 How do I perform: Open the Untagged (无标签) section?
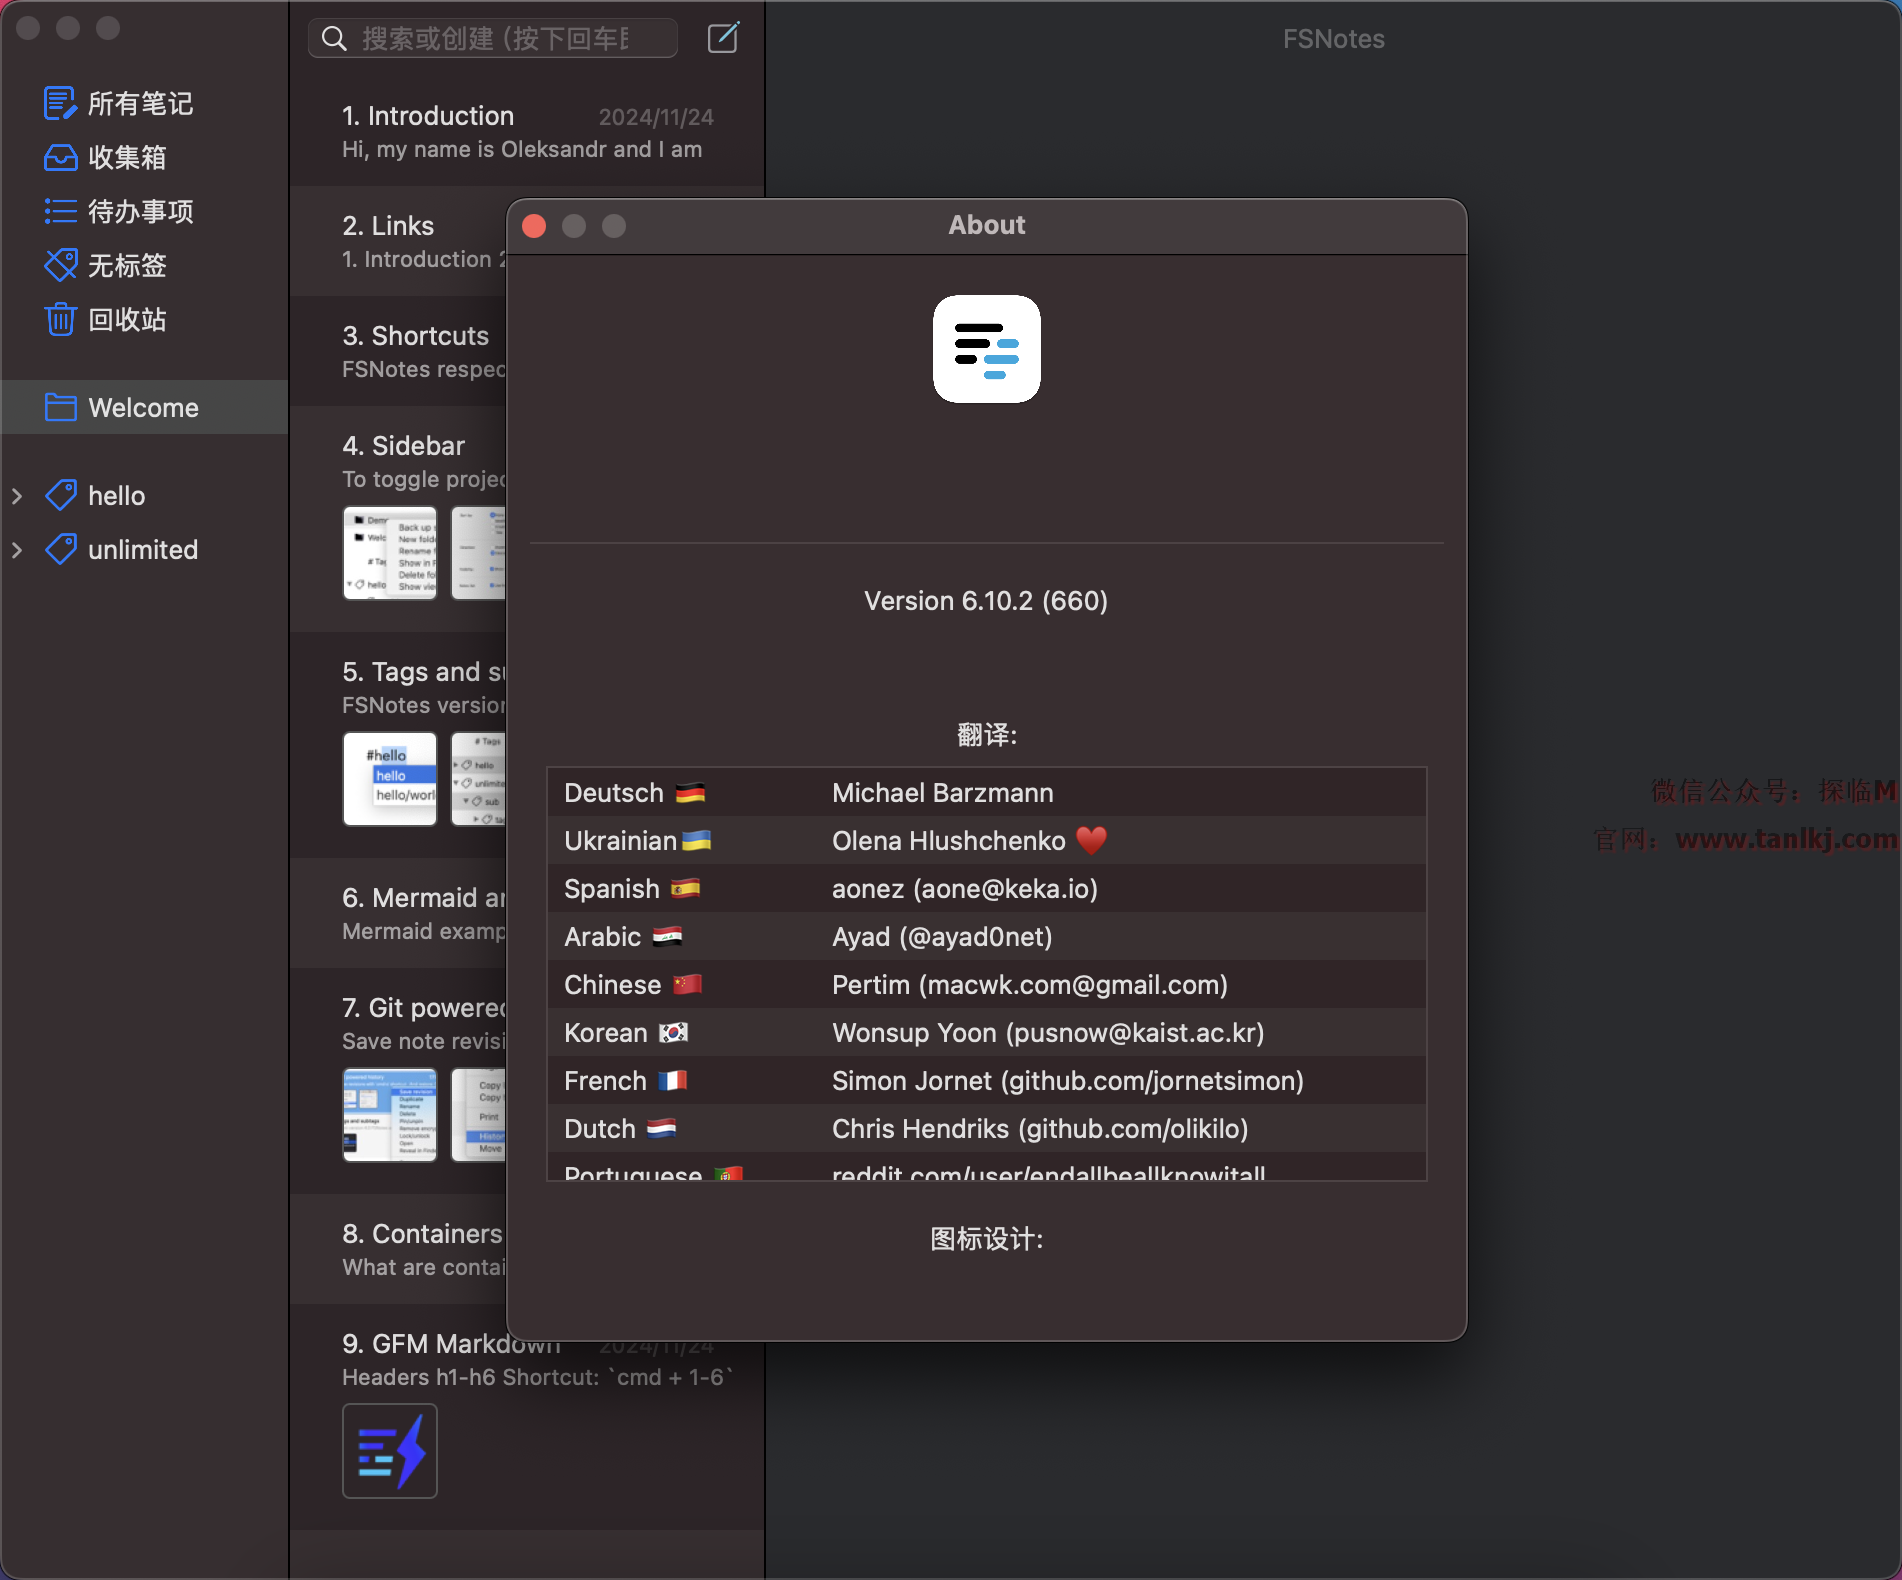tap(127, 265)
